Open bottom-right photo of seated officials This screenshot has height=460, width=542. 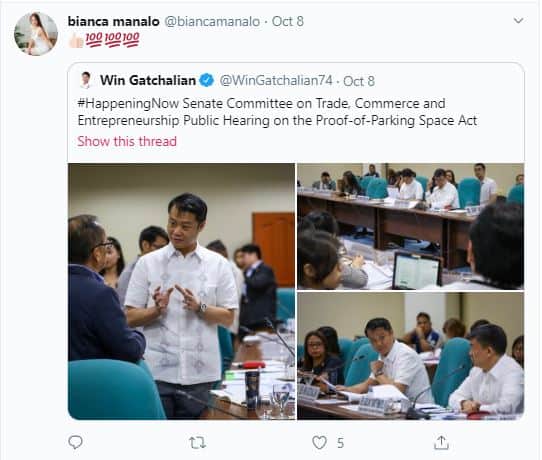click(x=411, y=356)
